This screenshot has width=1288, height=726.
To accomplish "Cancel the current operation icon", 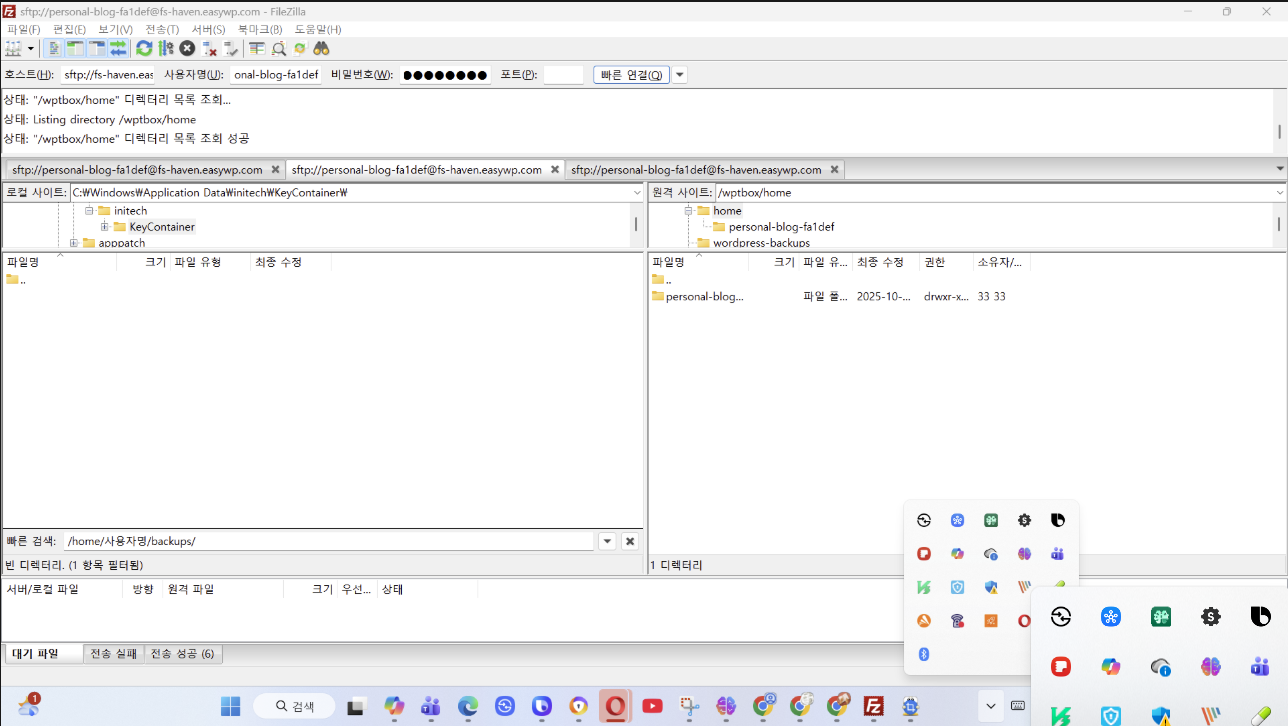I will click(187, 48).
